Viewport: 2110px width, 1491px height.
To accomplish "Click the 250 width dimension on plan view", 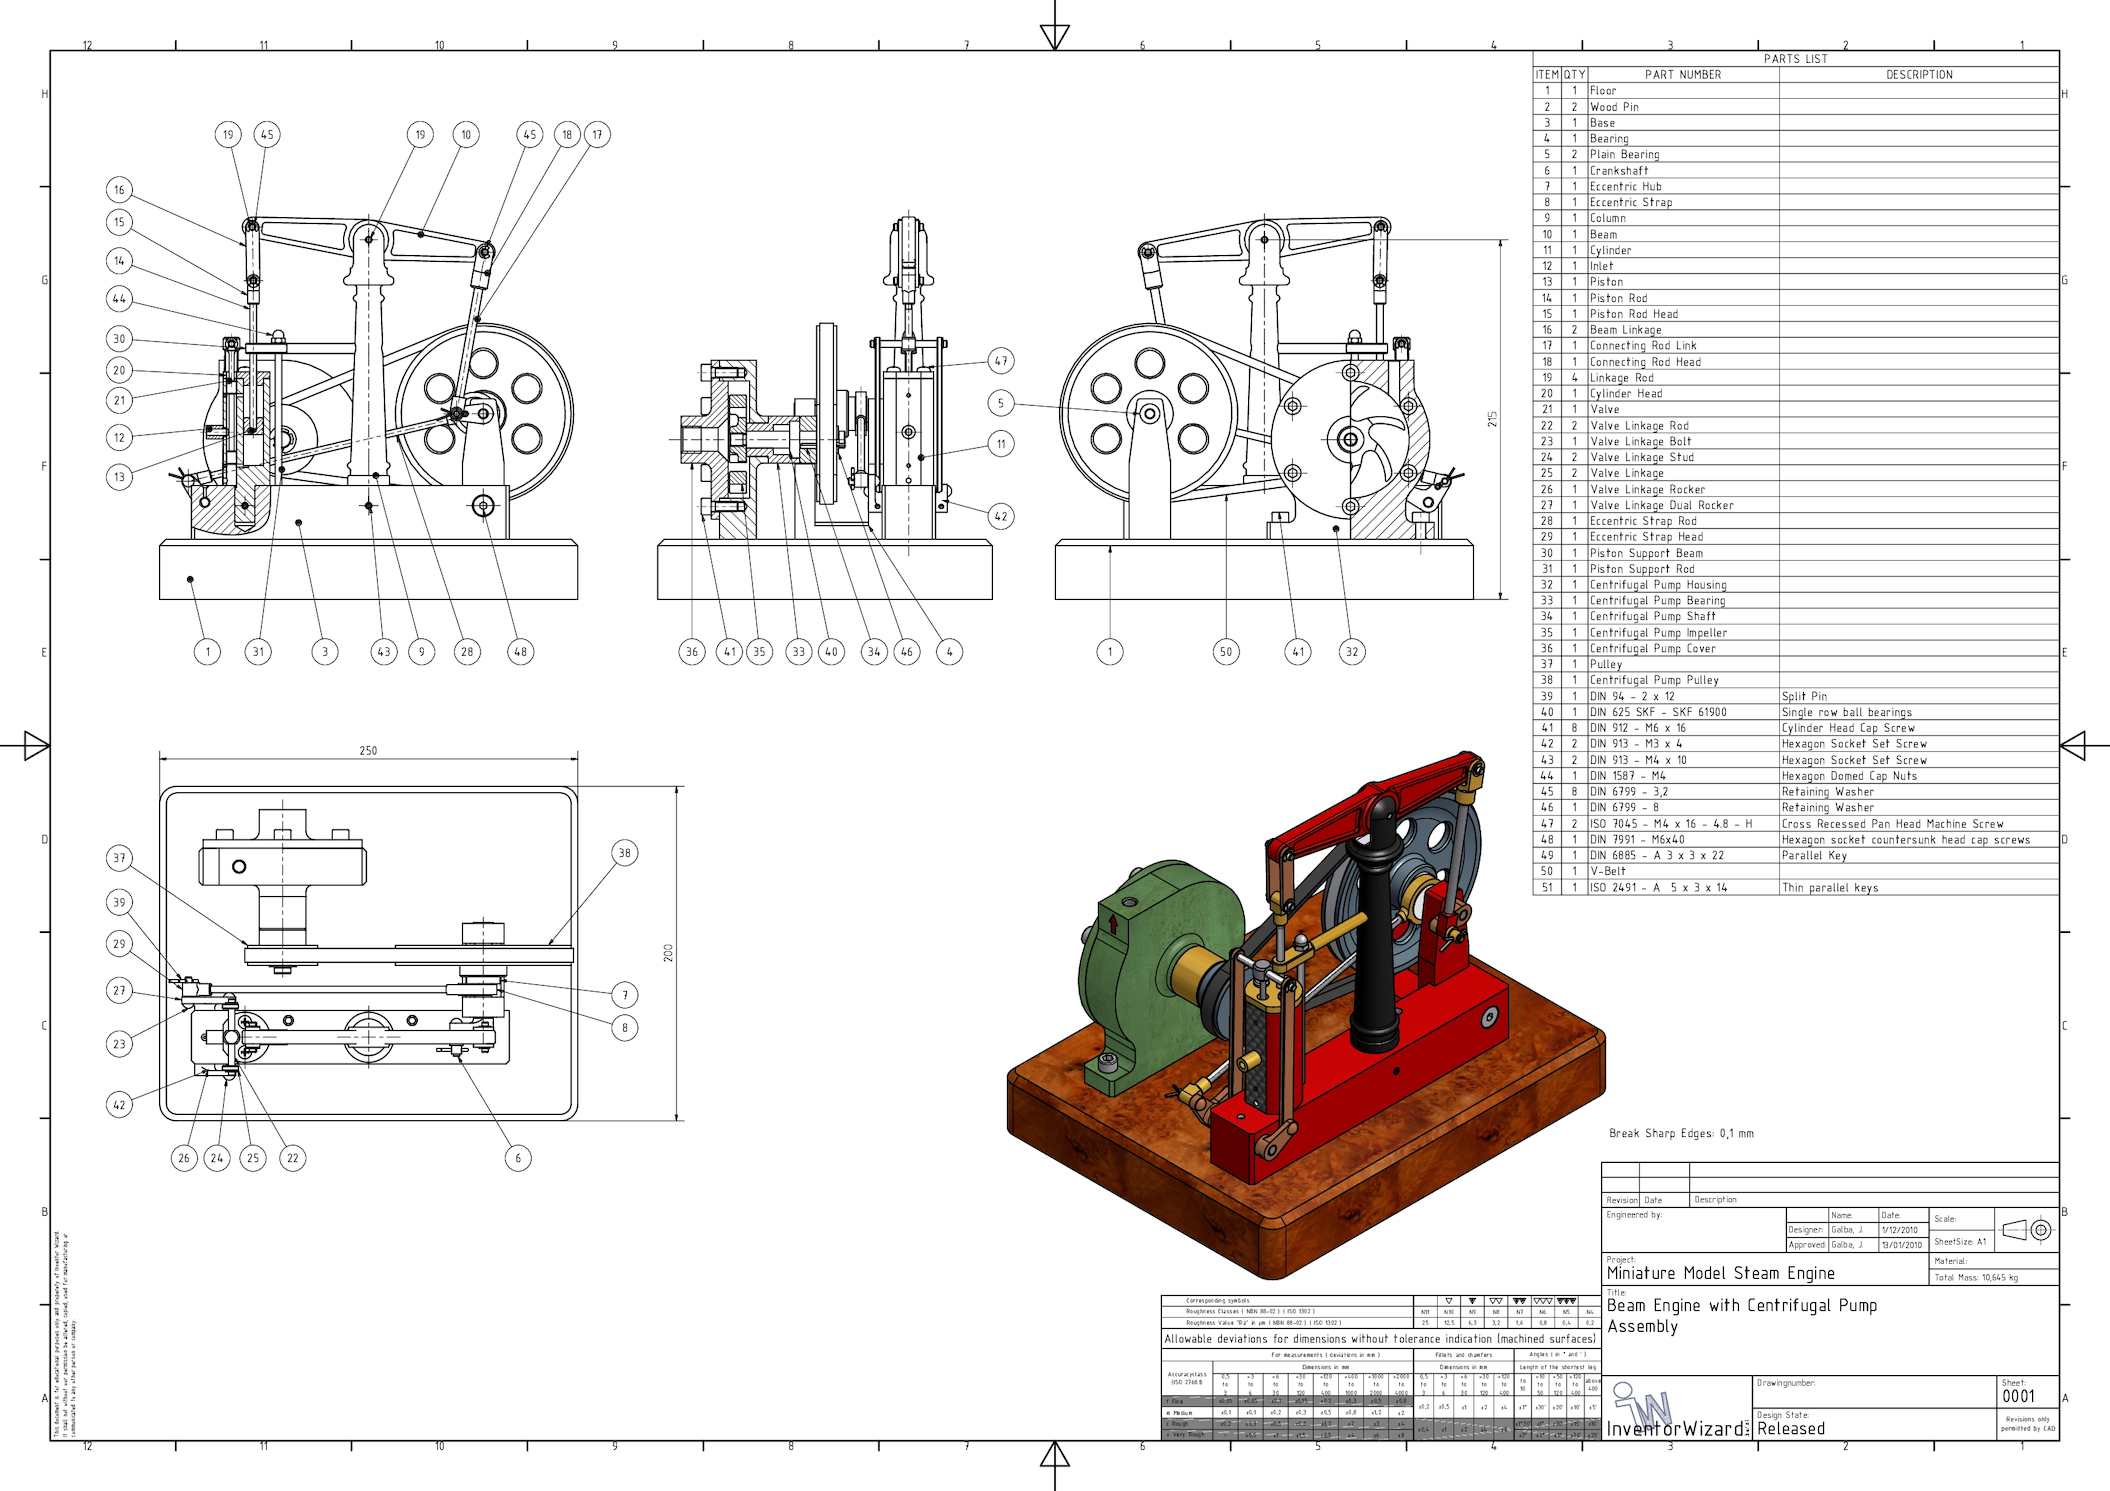I will click(x=368, y=751).
